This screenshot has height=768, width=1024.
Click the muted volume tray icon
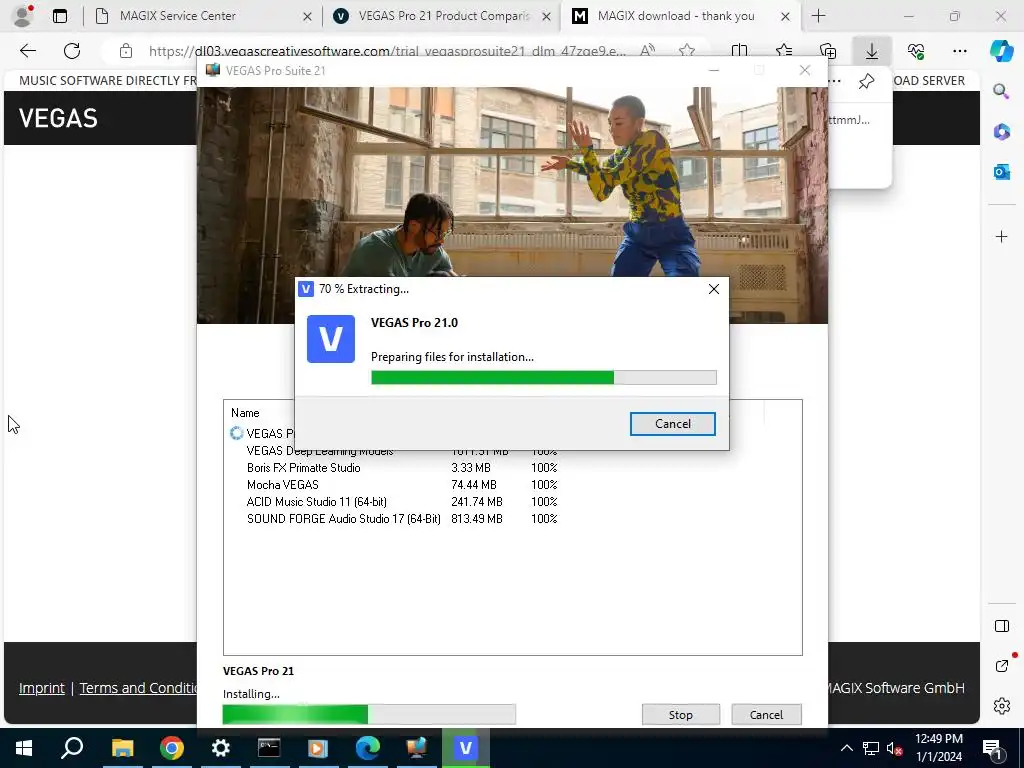pos(894,748)
